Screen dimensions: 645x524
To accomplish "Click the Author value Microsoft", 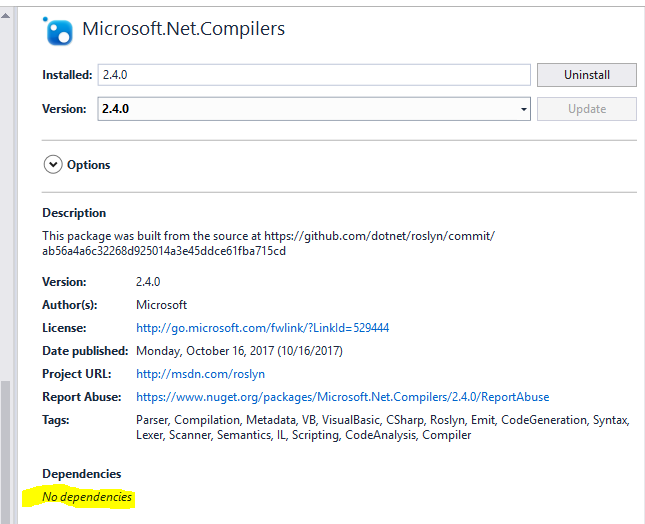I will point(161,305).
